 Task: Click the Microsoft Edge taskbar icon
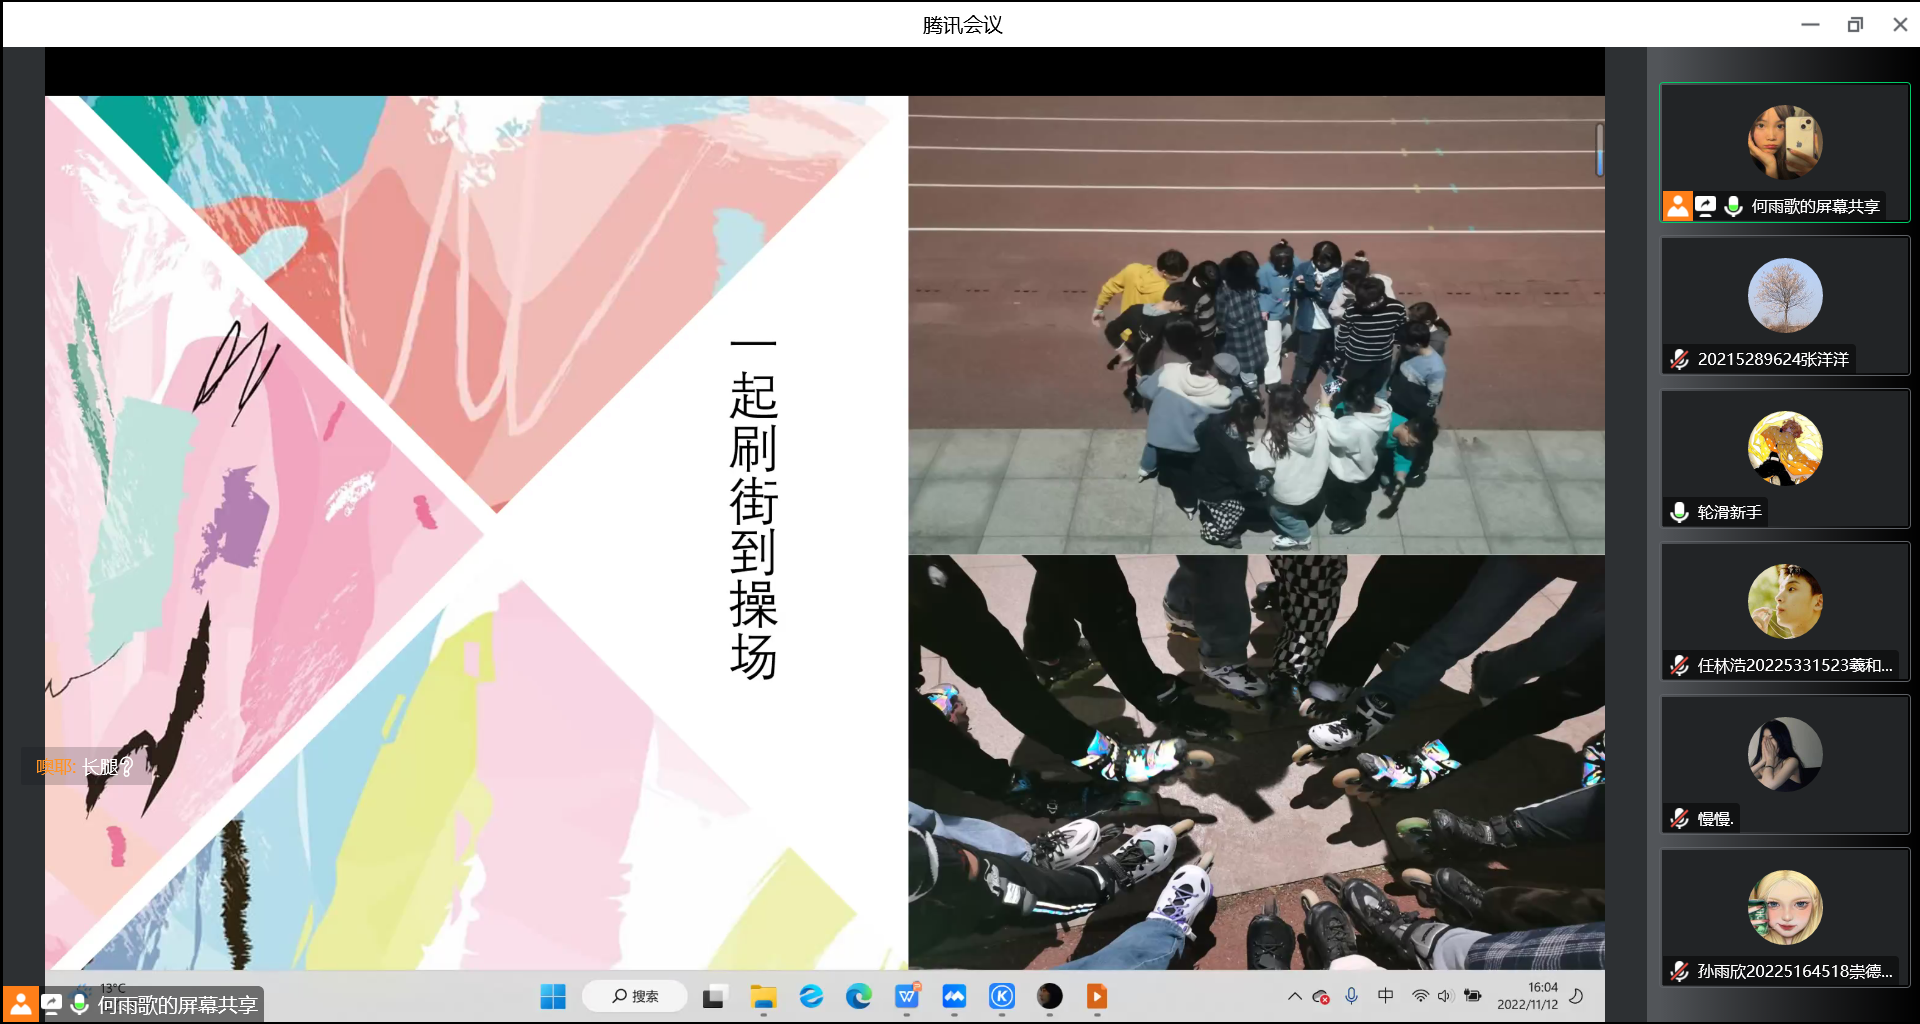[859, 996]
